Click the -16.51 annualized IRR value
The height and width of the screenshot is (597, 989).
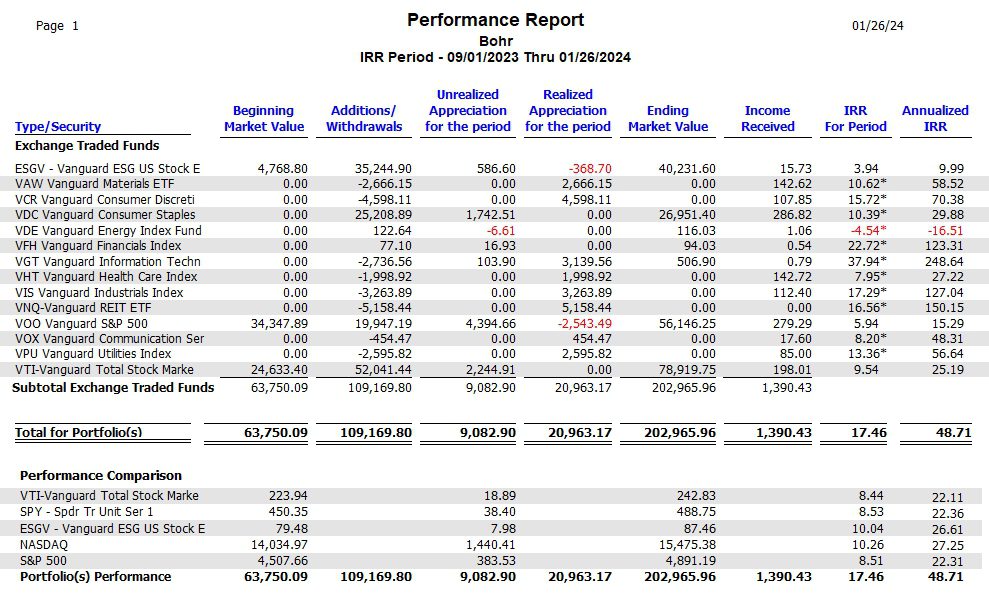click(945, 230)
